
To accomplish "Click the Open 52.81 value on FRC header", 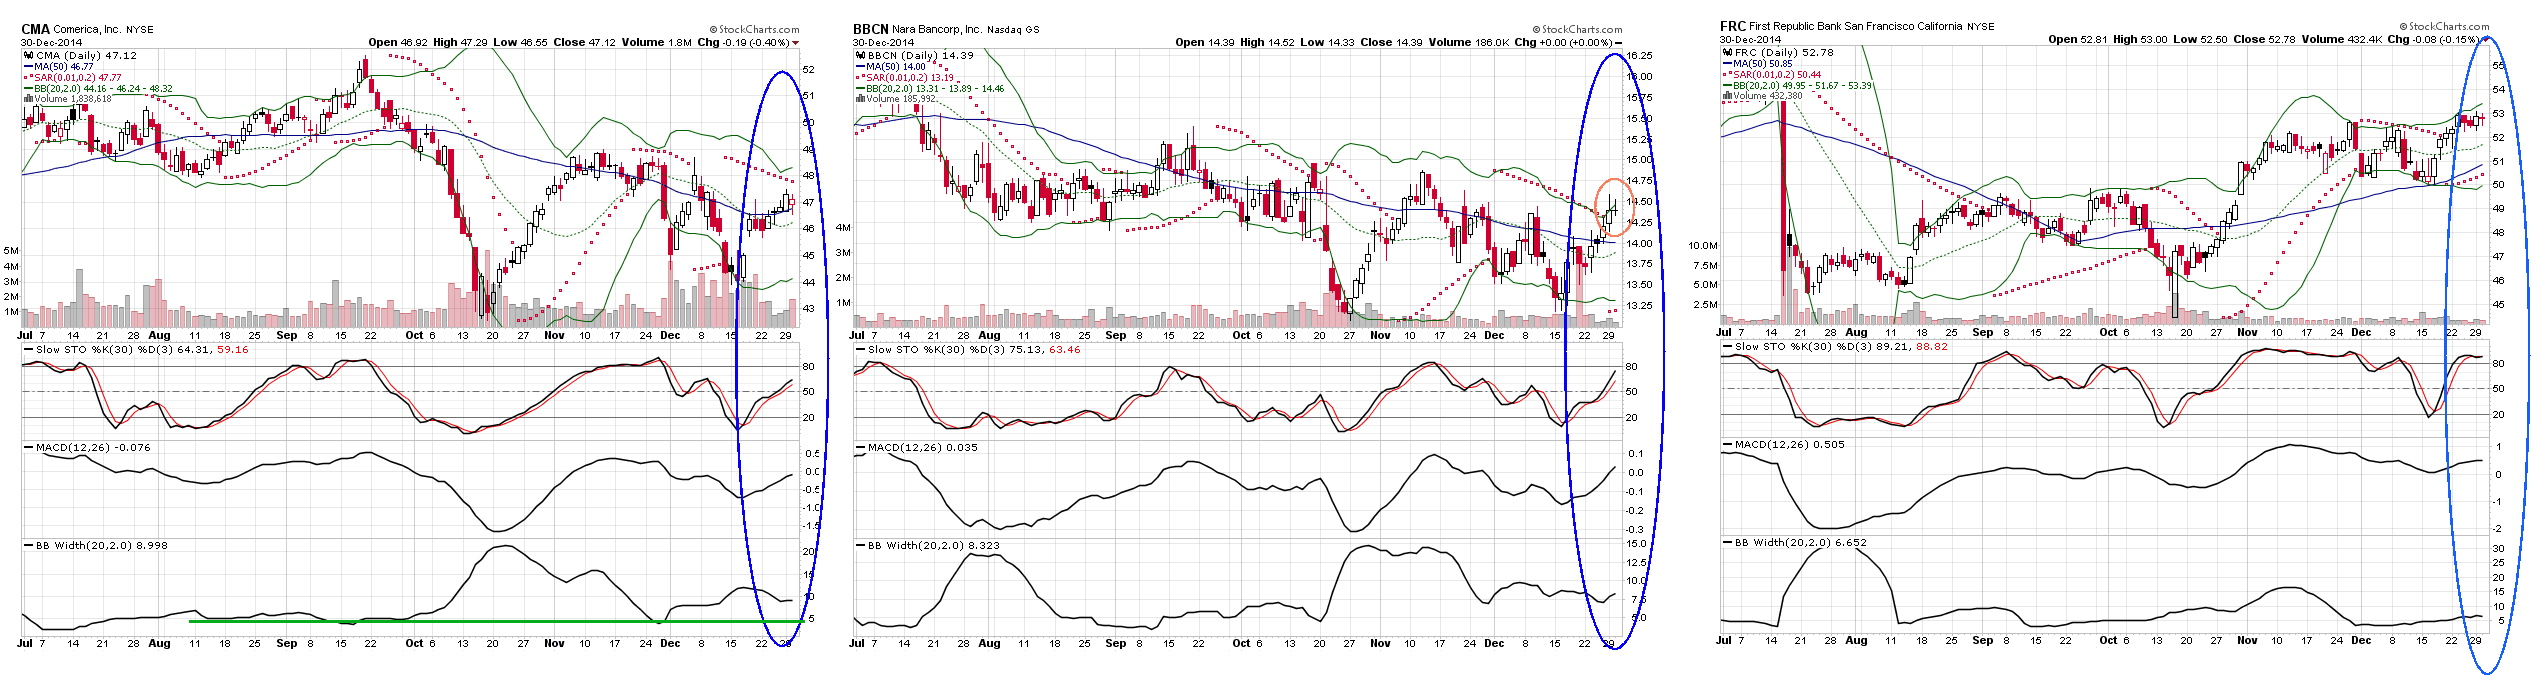I will tap(2077, 39).
